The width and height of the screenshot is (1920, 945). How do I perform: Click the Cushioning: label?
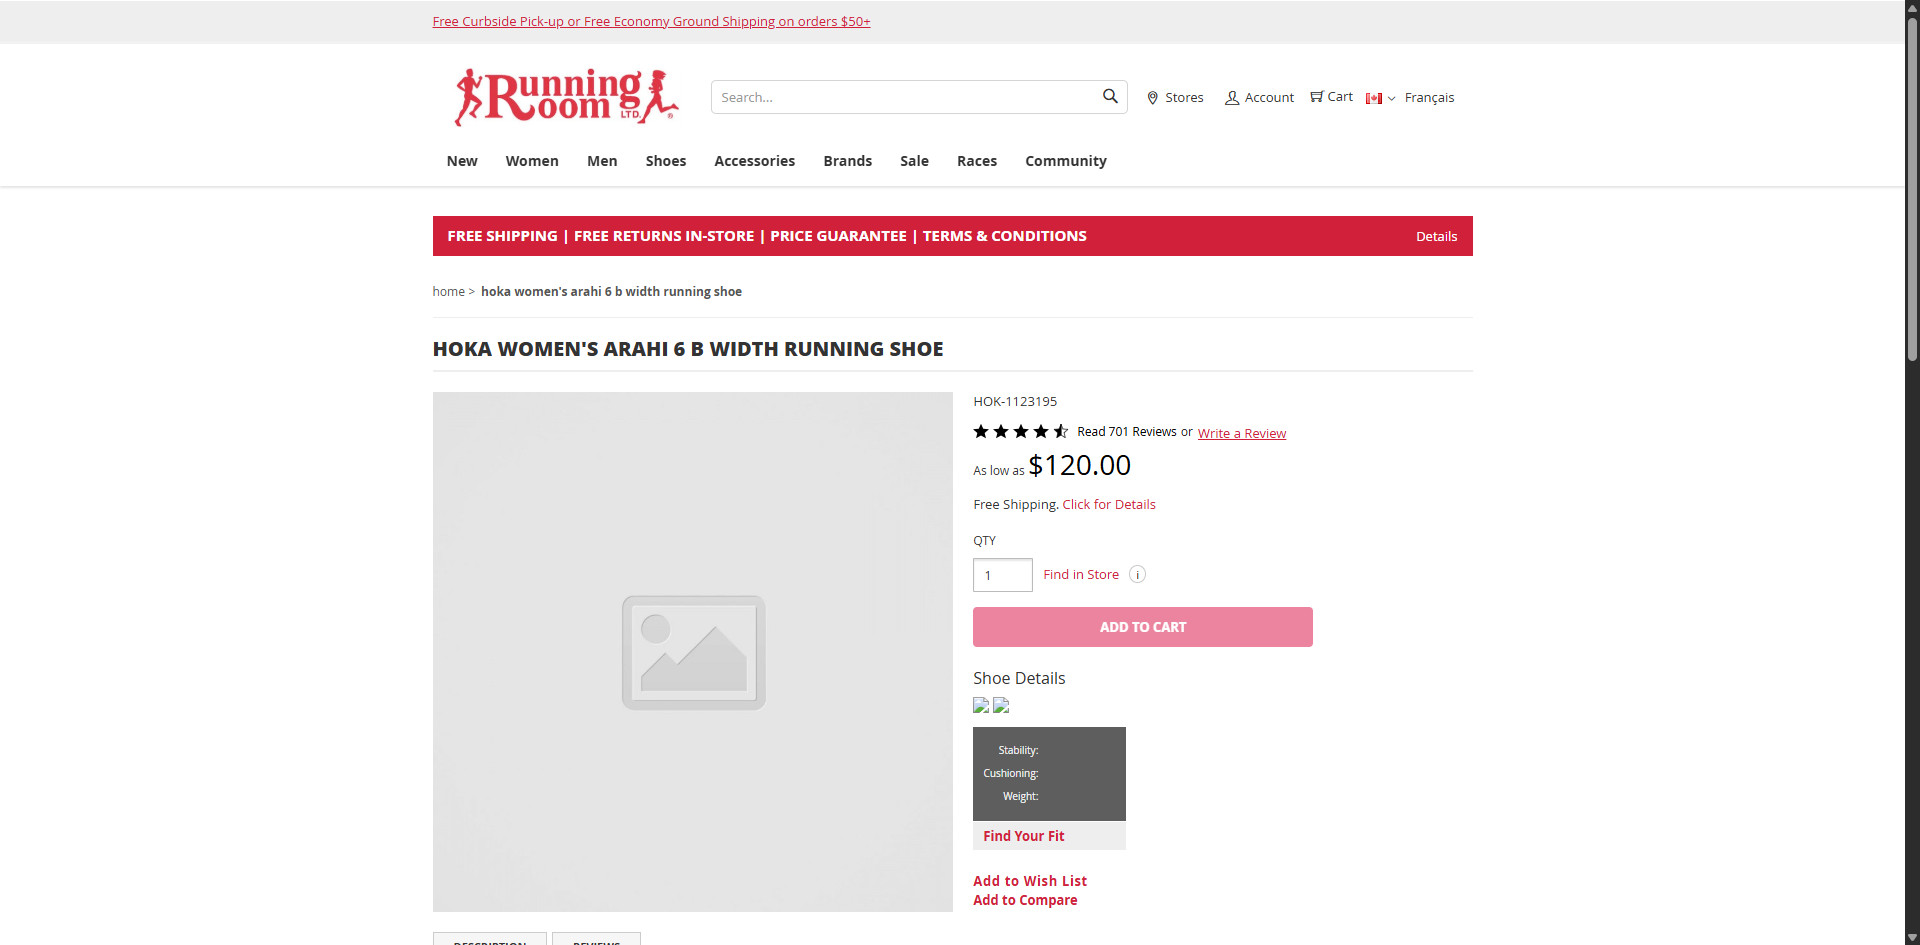tap(1011, 773)
